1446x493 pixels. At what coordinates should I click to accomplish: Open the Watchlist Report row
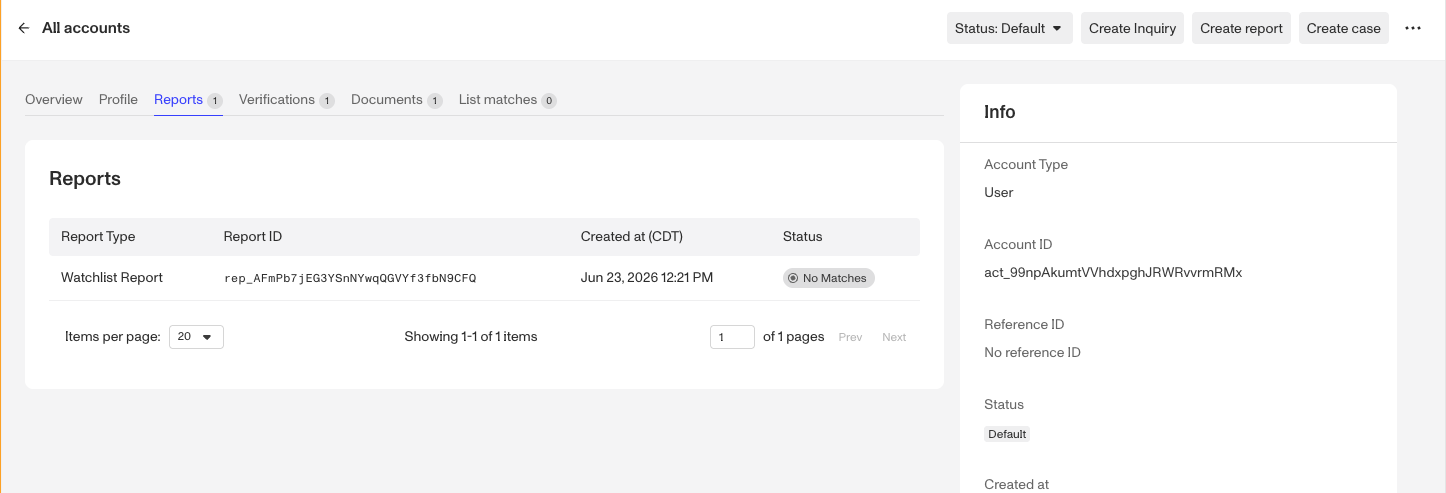pos(484,278)
